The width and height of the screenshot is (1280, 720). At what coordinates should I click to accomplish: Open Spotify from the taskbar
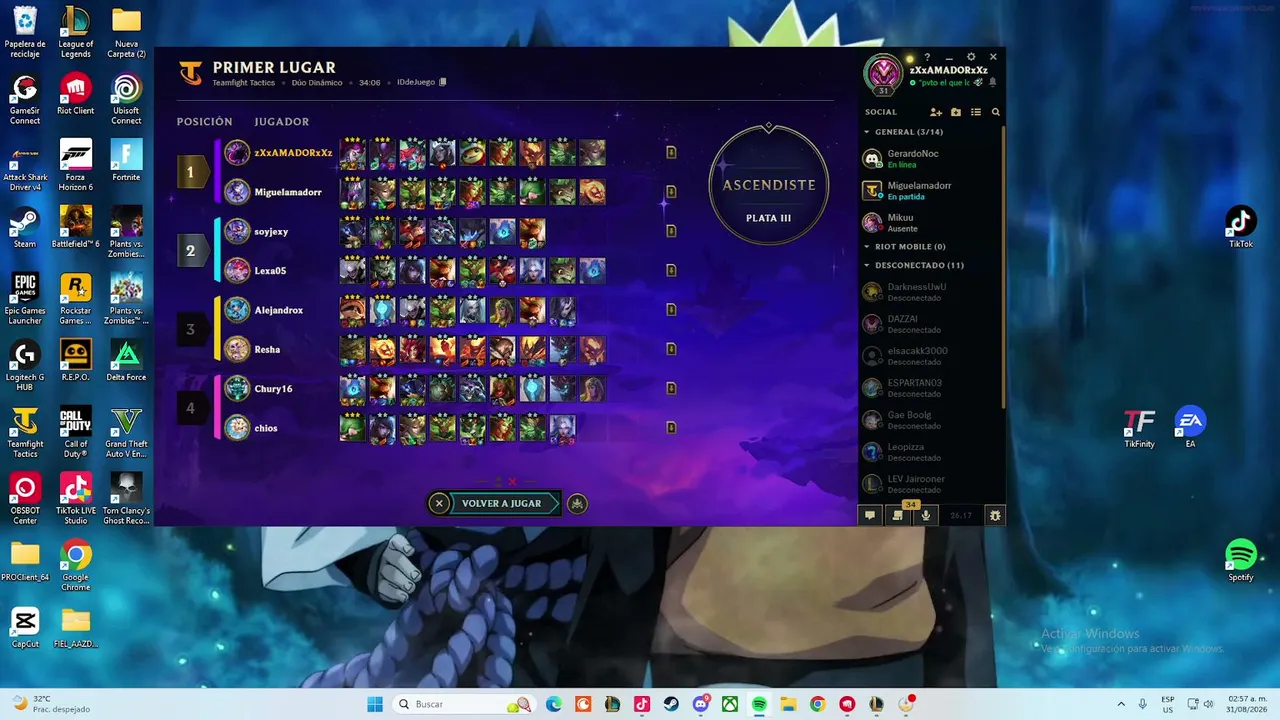[759, 704]
